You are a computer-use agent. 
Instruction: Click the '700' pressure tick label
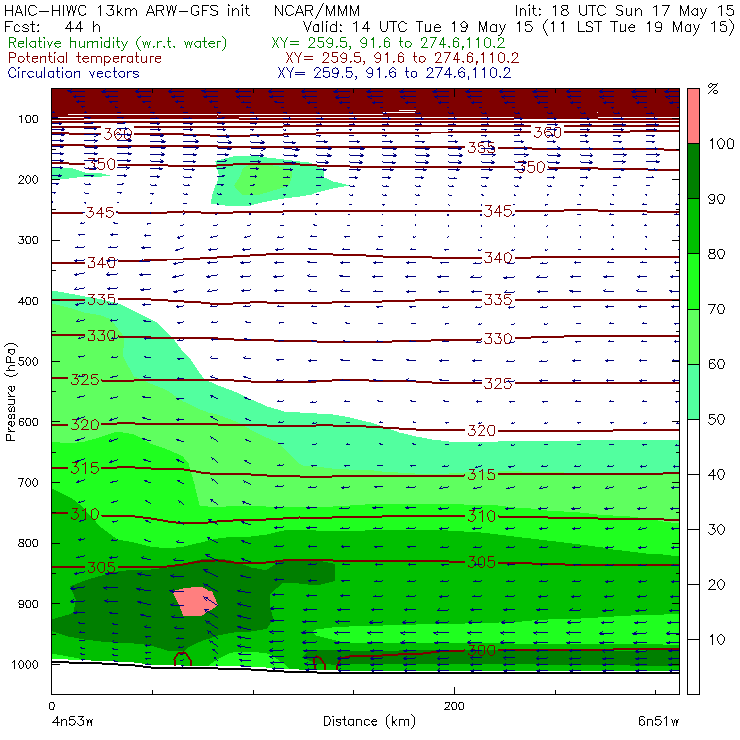28,482
